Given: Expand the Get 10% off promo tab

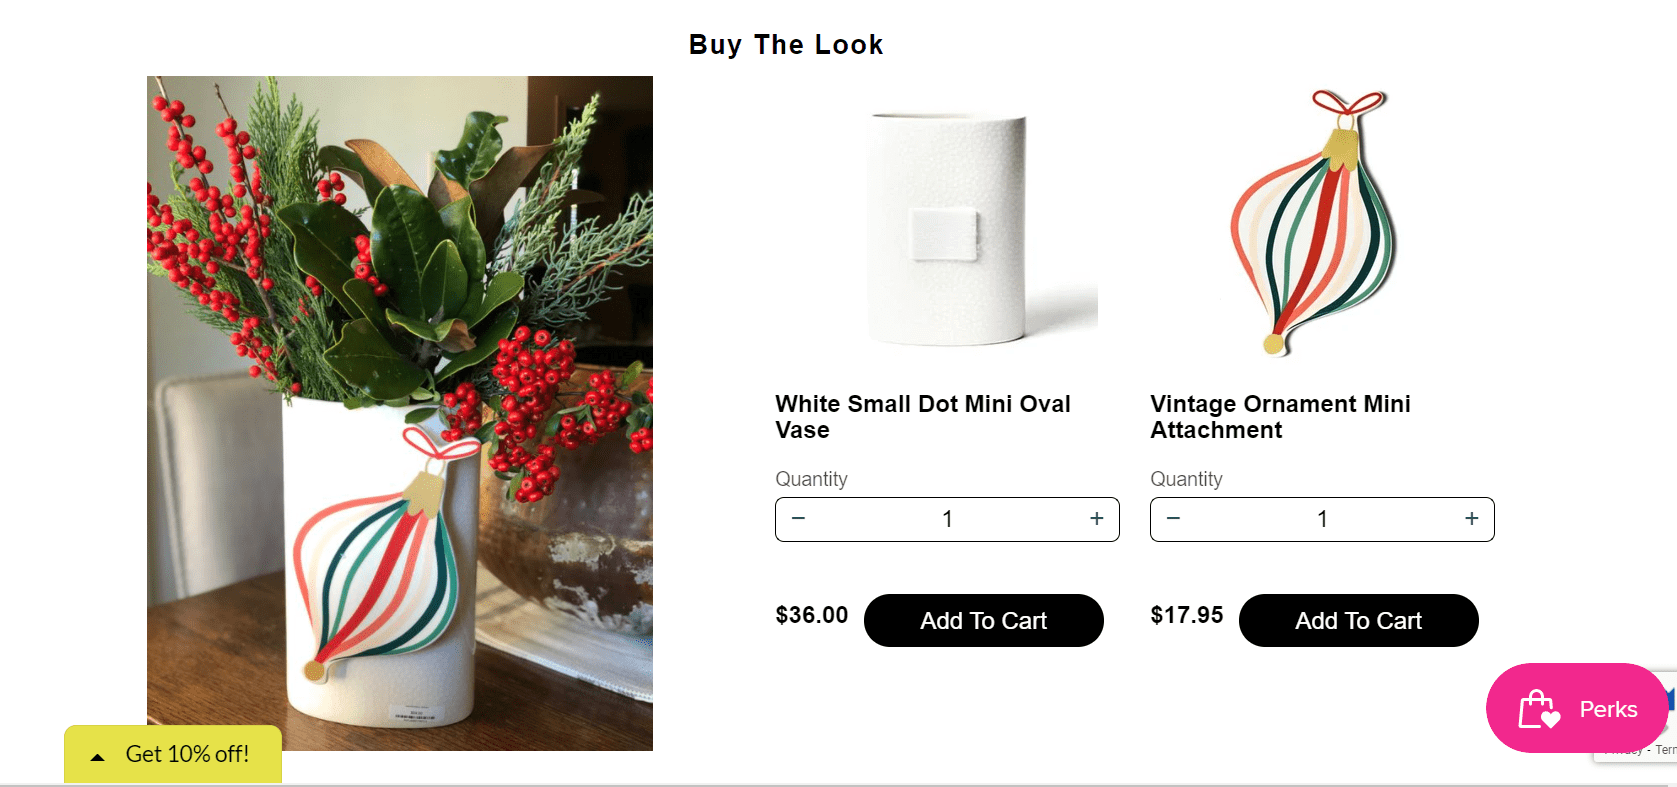Looking at the screenshot, I should [x=186, y=754].
